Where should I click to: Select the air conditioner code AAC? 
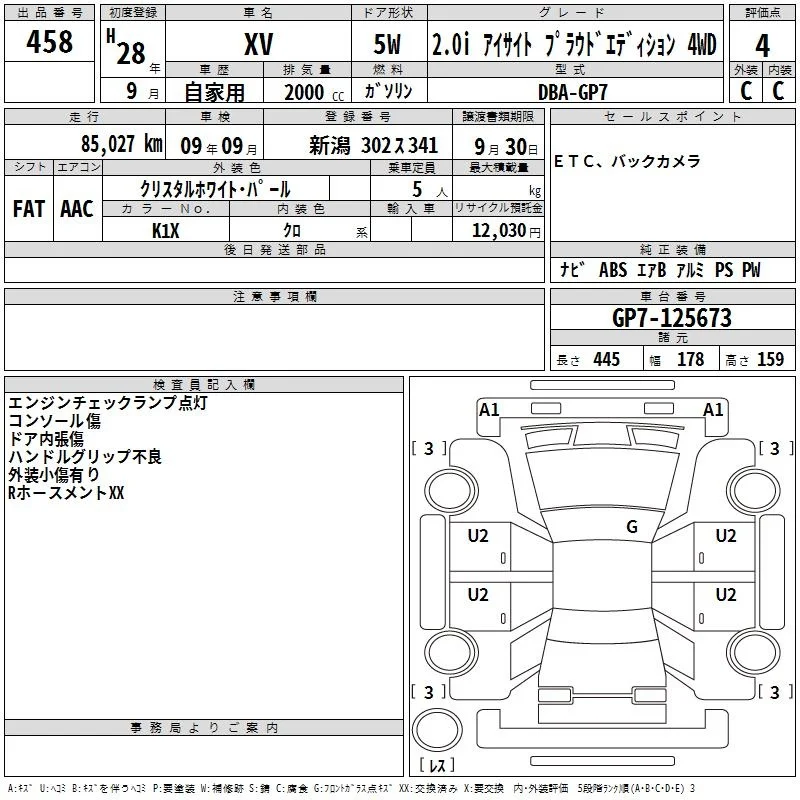click(x=77, y=209)
